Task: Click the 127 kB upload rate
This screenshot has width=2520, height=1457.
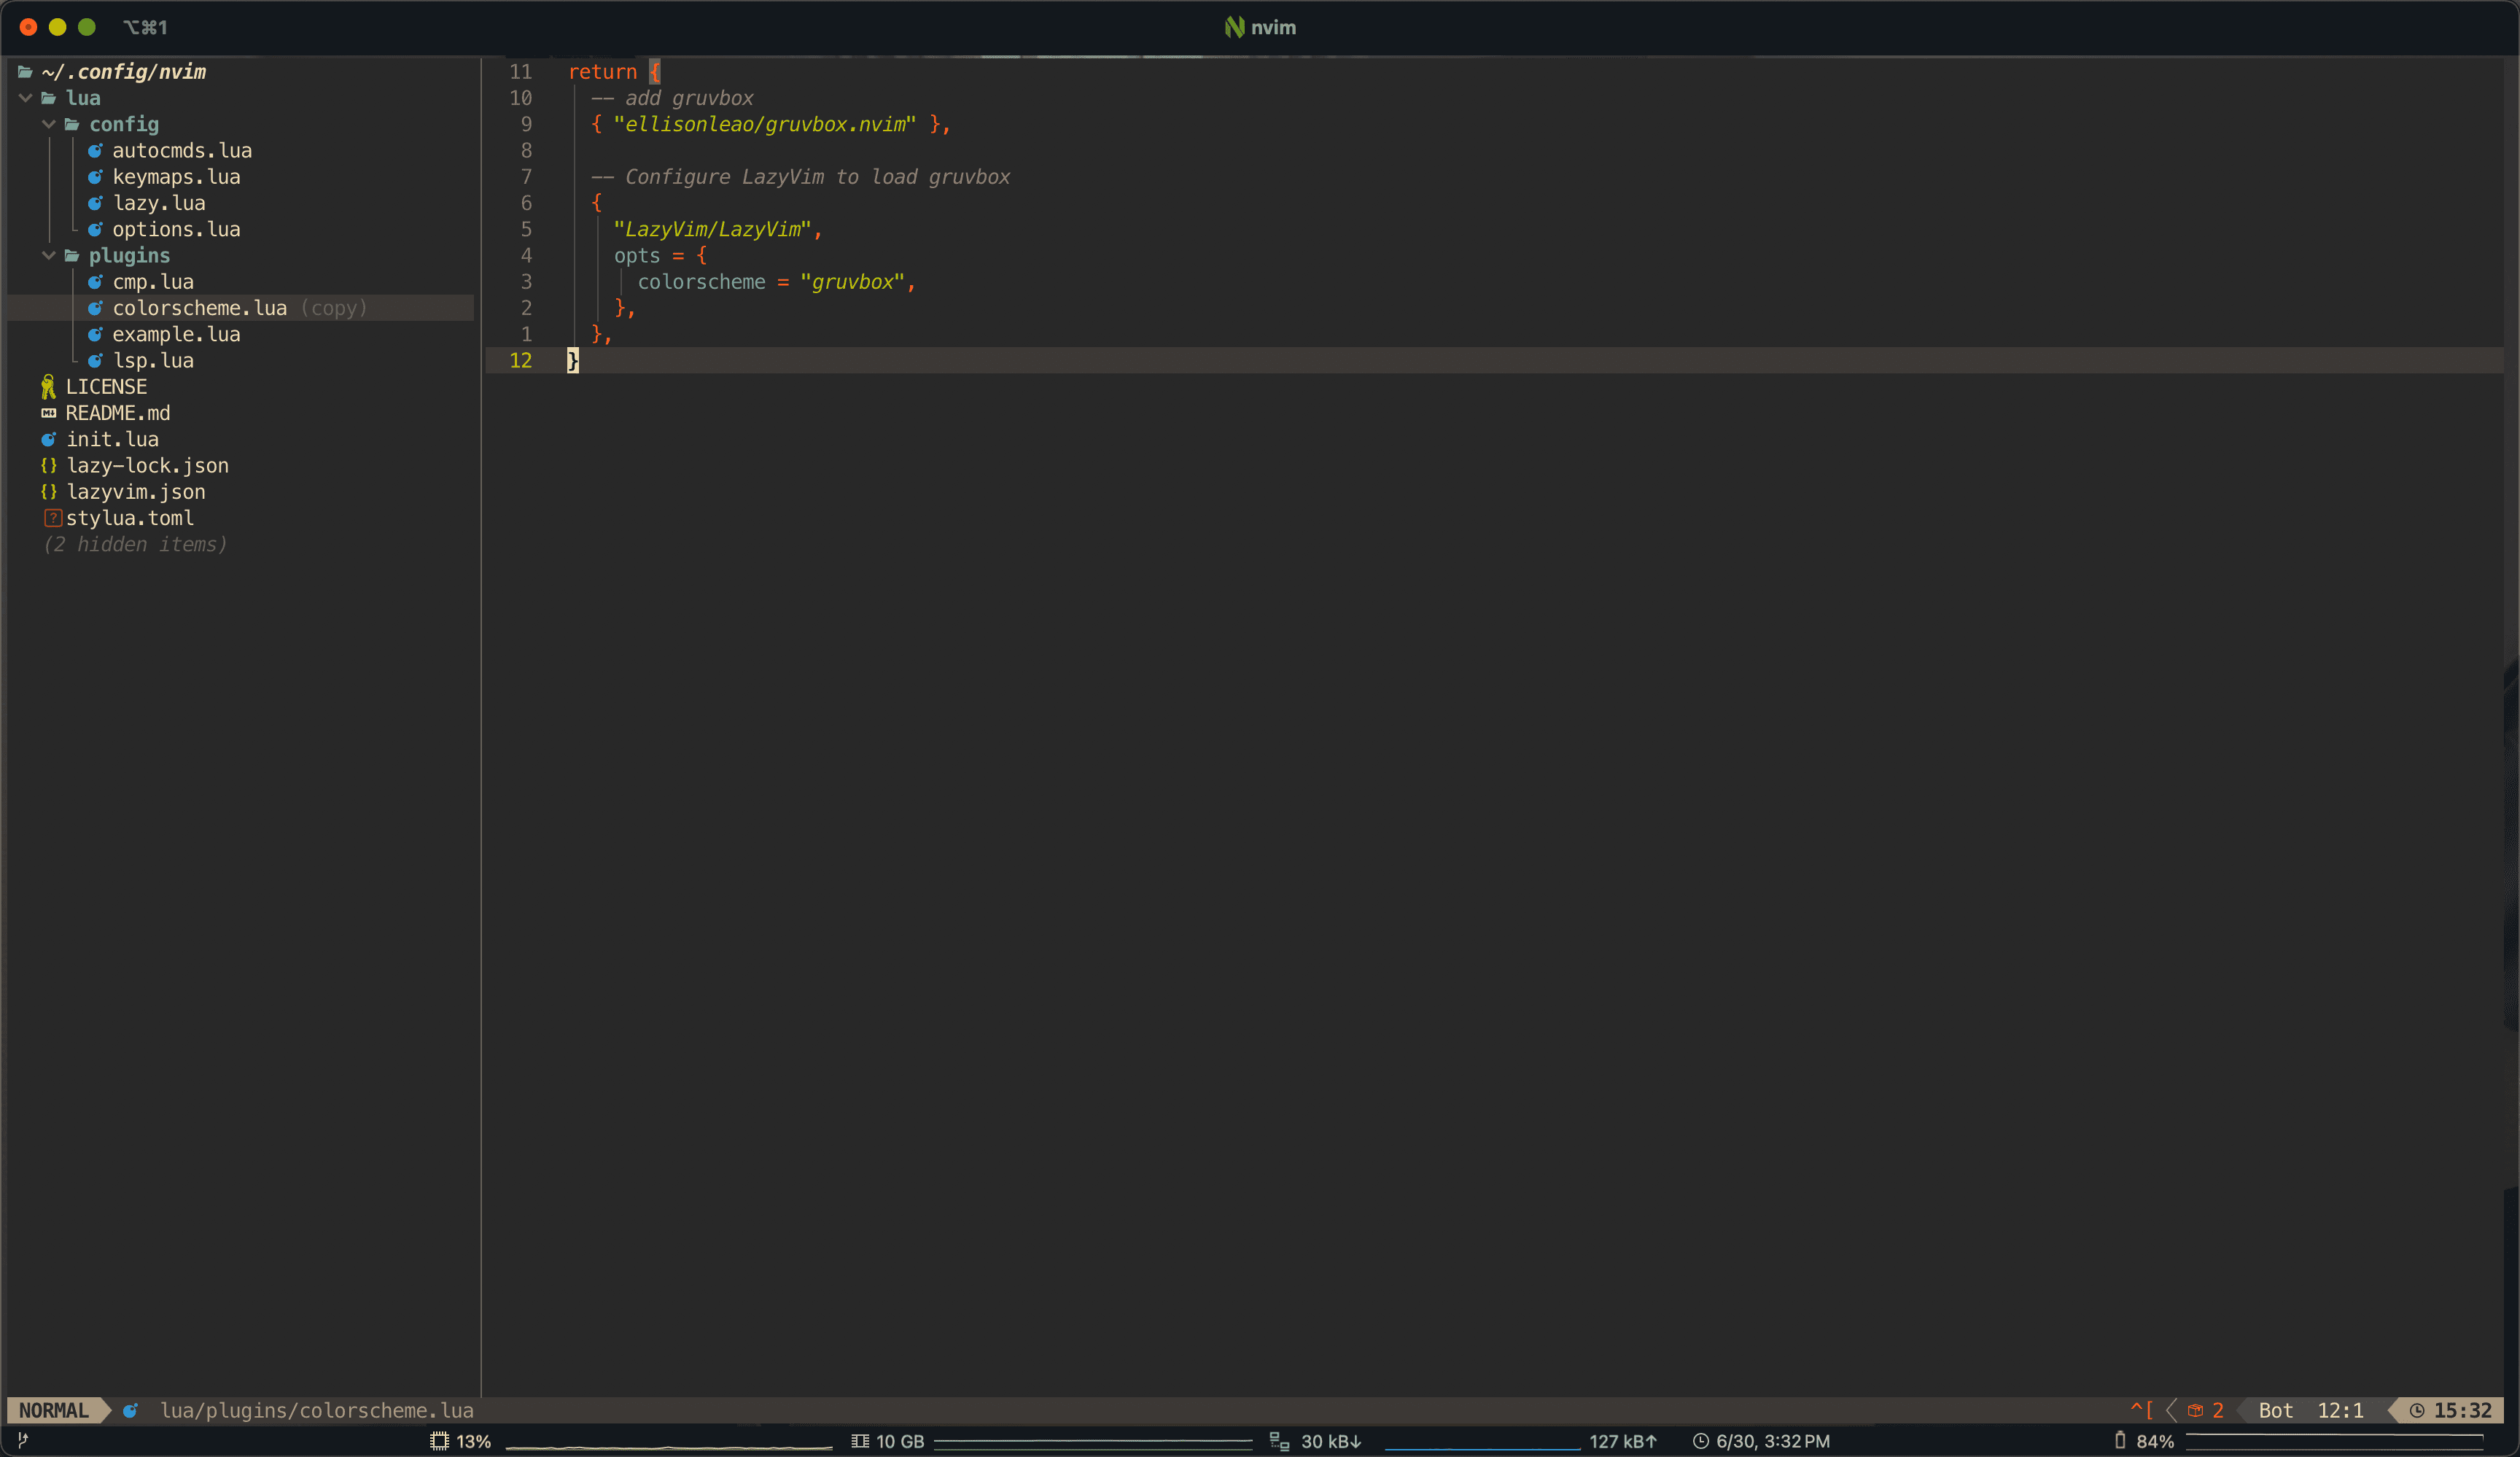Action: (1623, 1441)
